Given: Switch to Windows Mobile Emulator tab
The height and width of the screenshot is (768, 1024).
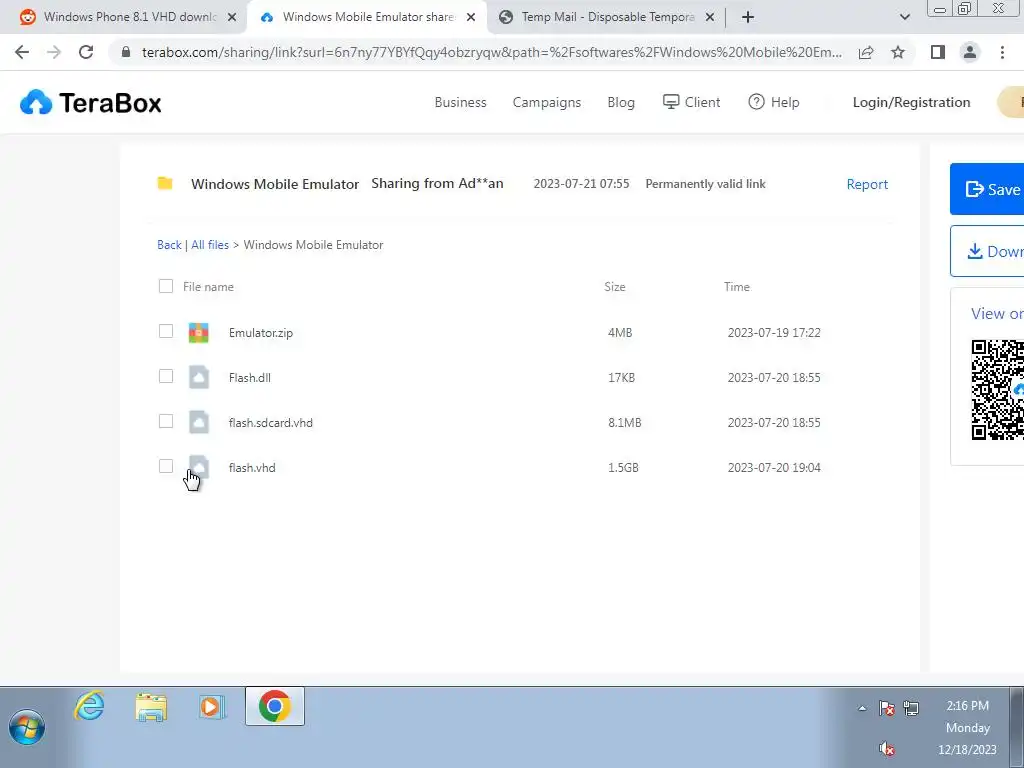Looking at the screenshot, I should [x=368, y=18].
